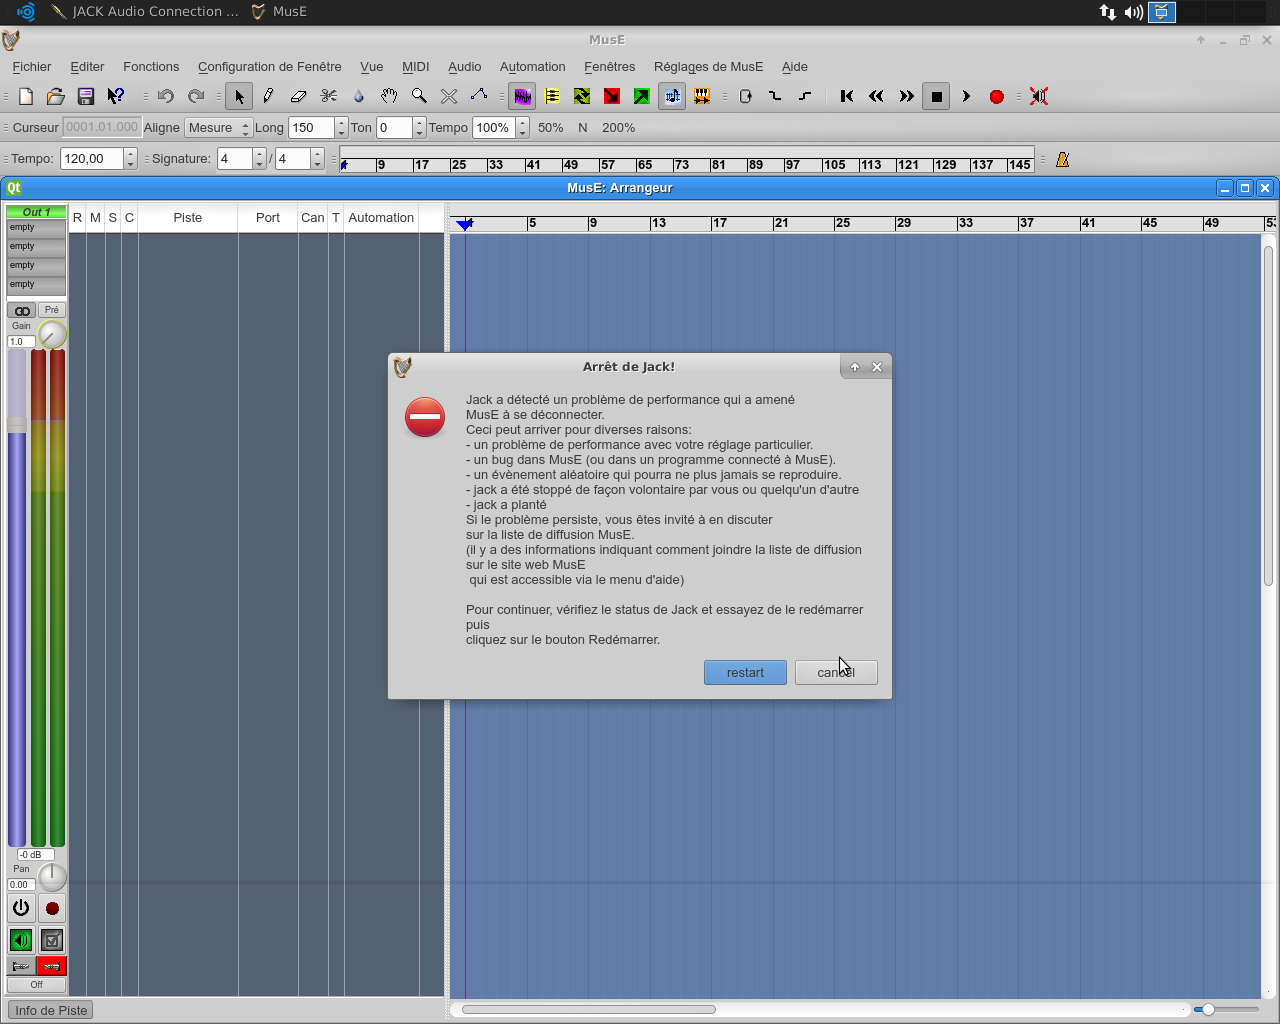Open the Fichier menu
This screenshot has height=1024, width=1280.
(x=32, y=67)
